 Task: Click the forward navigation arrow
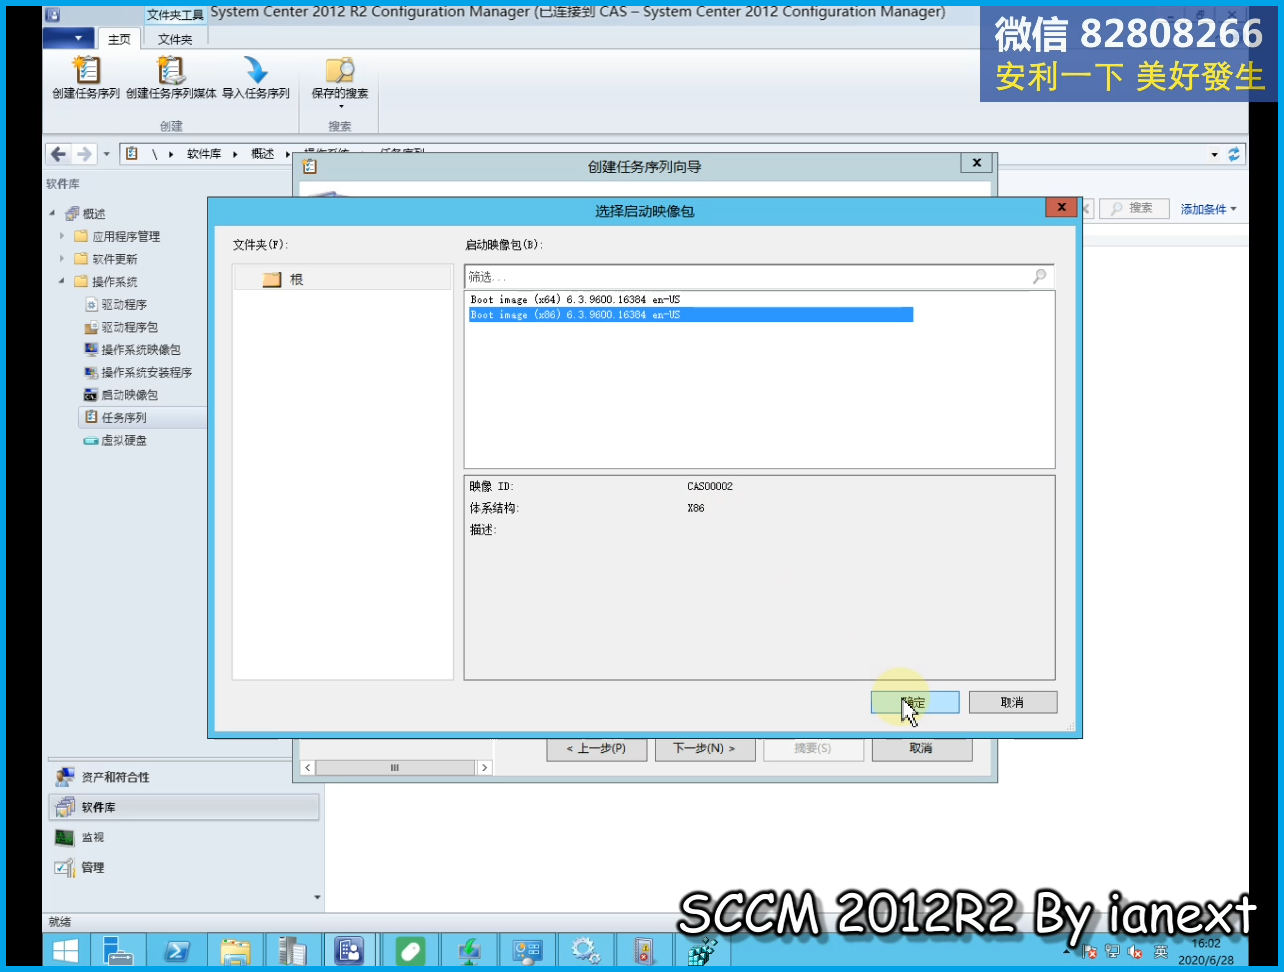pyautogui.click(x=84, y=154)
